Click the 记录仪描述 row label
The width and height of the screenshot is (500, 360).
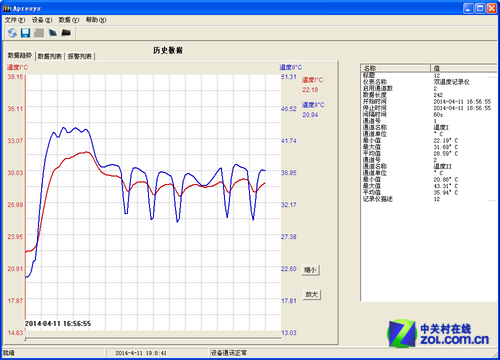tap(378, 199)
